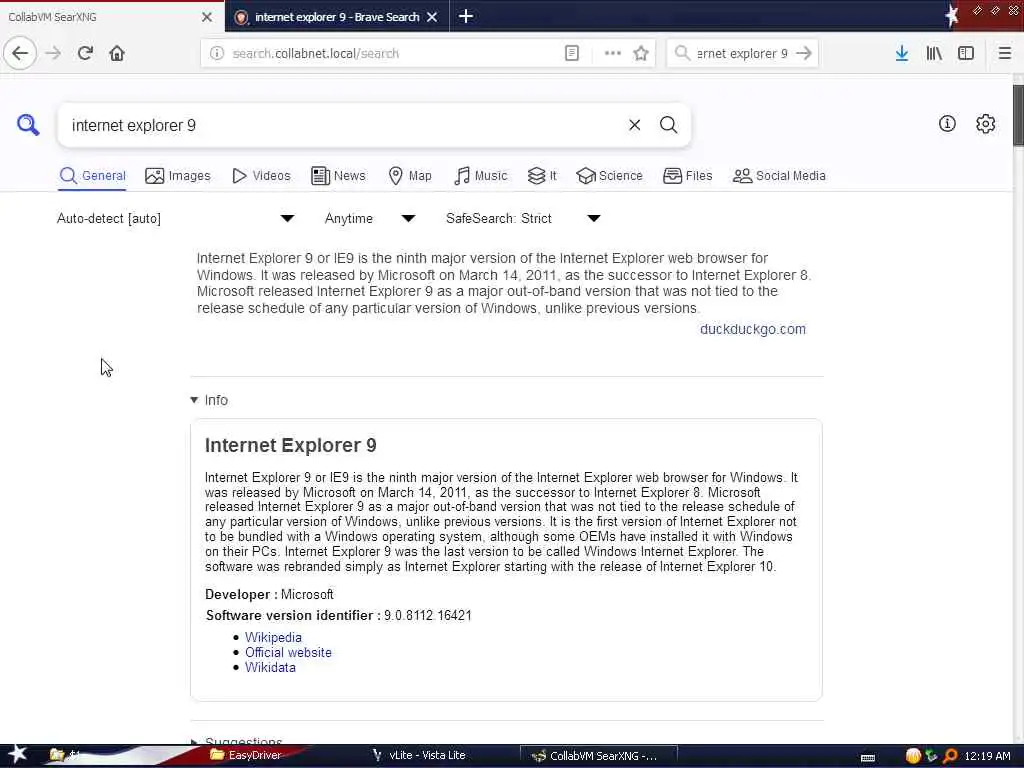Reload the current page
This screenshot has height=768, width=1024.
click(85, 53)
